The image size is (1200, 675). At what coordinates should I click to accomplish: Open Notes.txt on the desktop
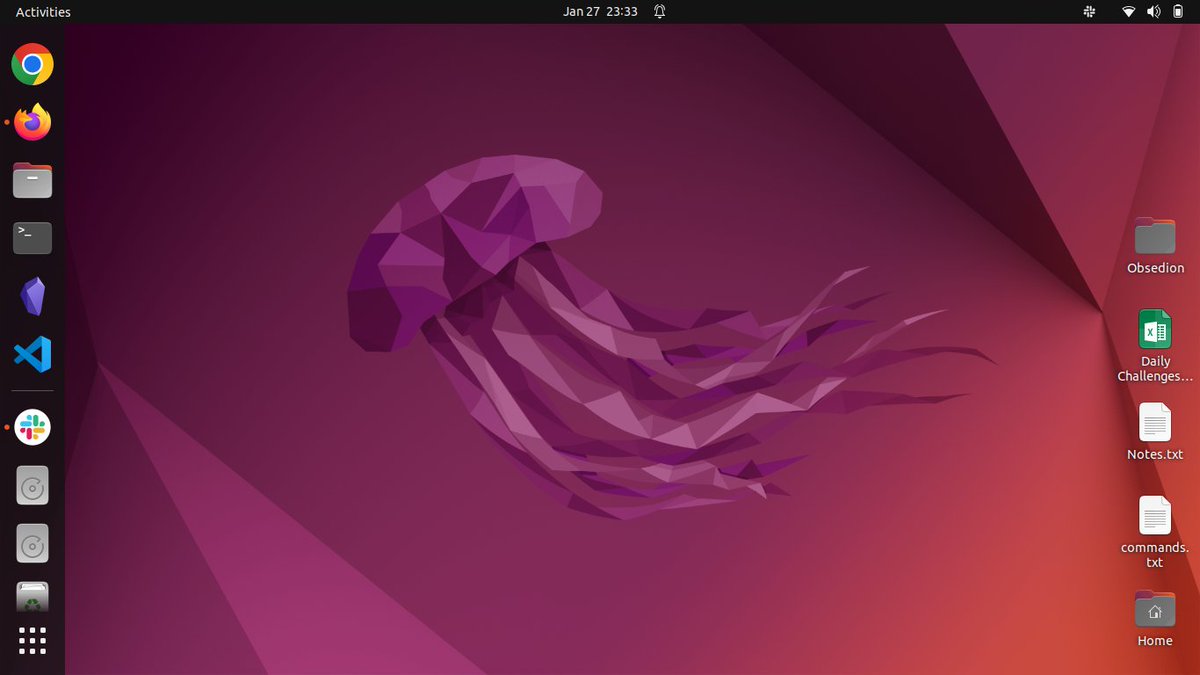1155,423
